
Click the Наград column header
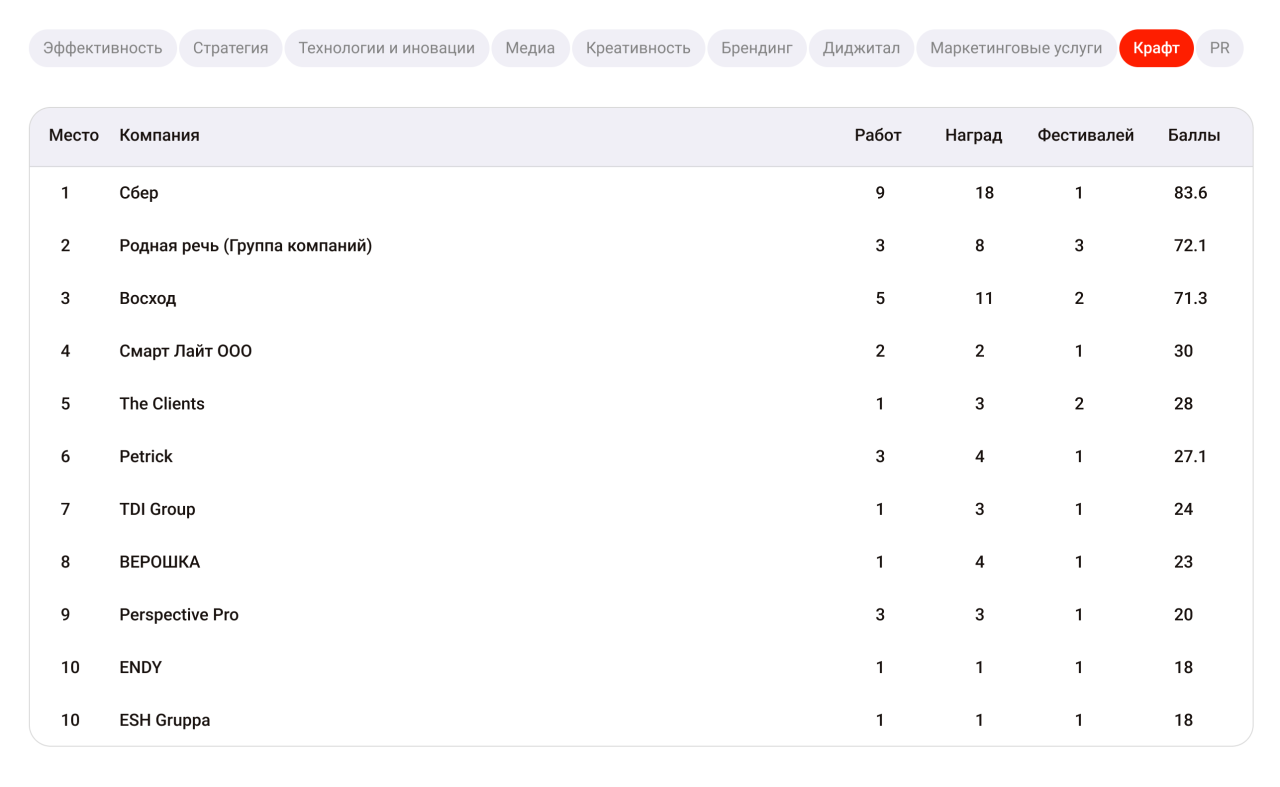pyautogui.click(x=973, y=136)
